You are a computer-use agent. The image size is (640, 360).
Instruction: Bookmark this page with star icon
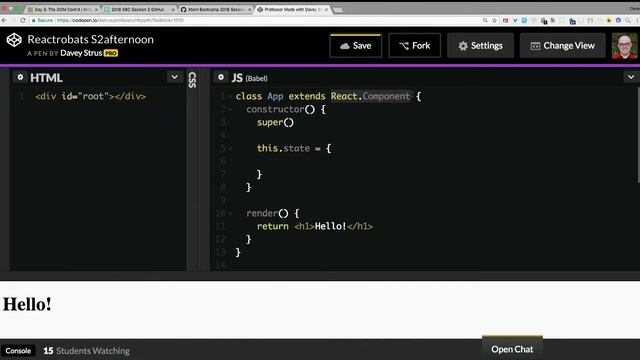point(494,20)
